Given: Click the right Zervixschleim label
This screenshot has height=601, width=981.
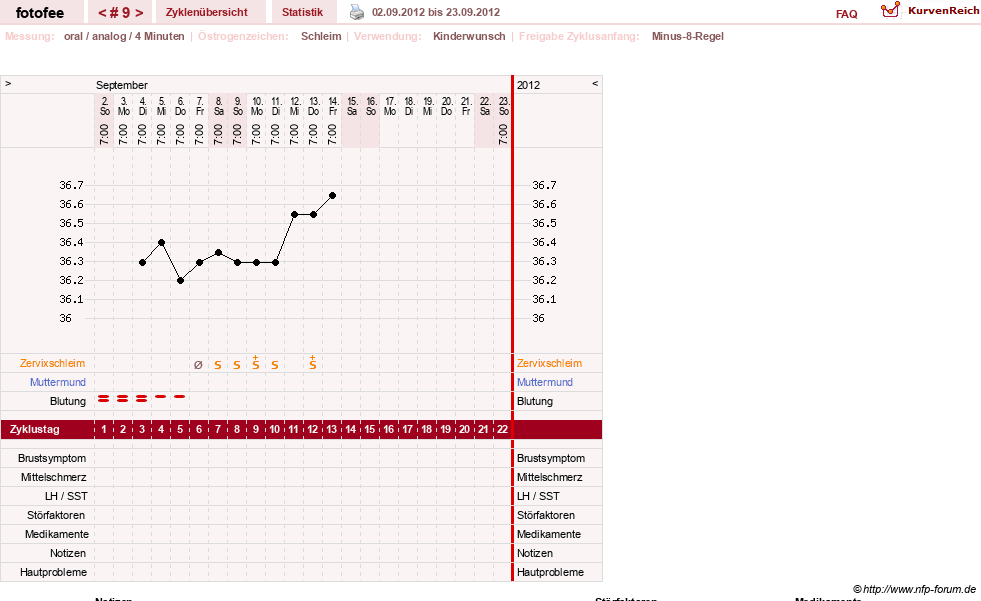Looking at the screenshot, I should pos(549,363).
